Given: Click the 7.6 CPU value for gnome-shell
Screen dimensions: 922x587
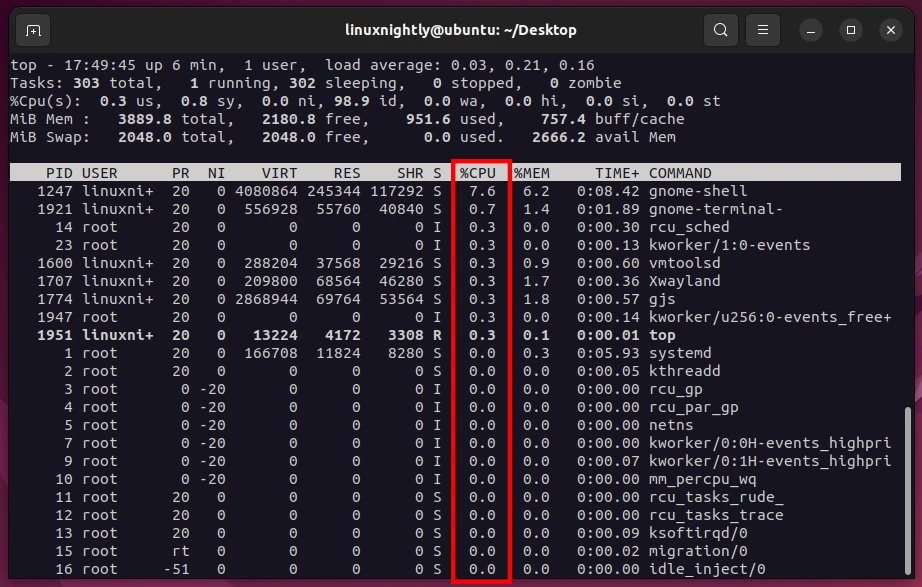Looking at the screenshot, I should tap(482, 191).
